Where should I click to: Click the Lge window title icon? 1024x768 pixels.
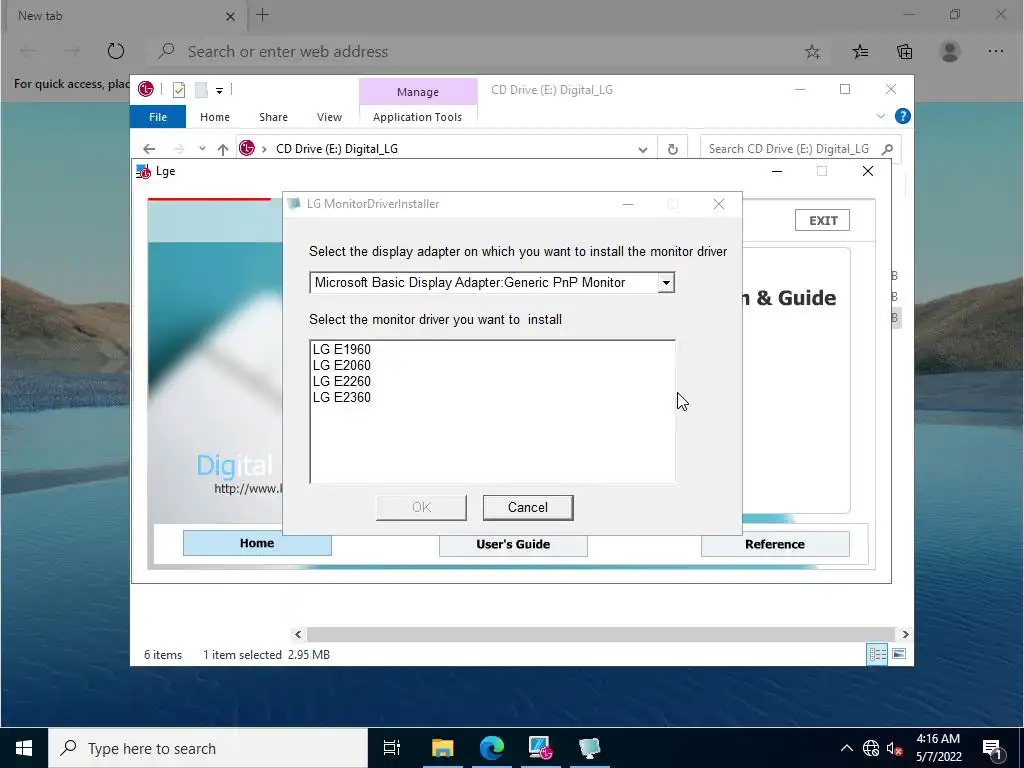click(143, 171)
